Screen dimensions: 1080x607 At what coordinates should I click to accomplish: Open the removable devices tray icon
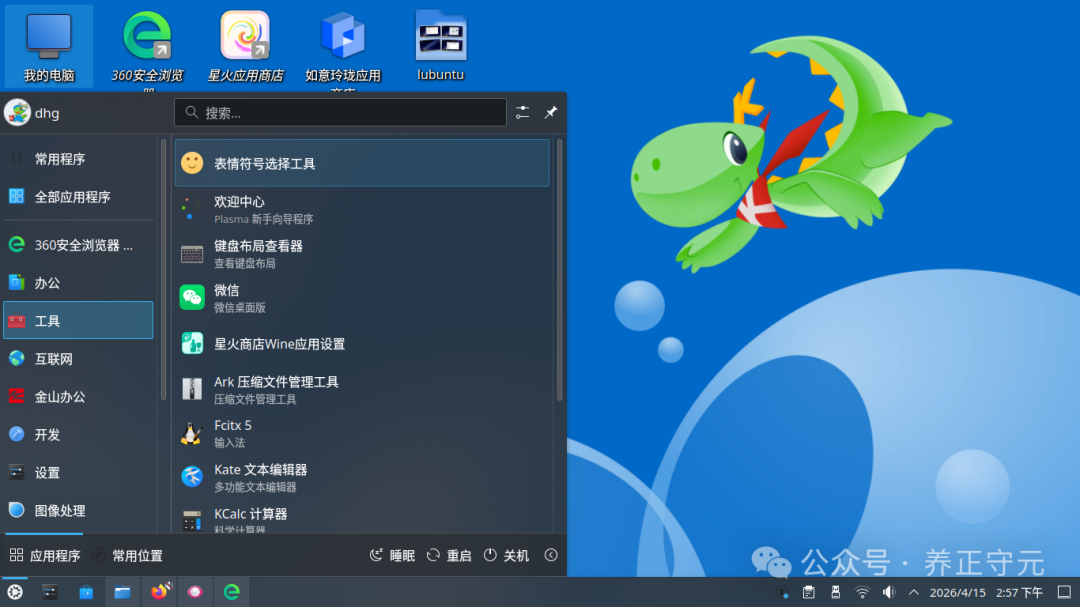[835, 593]
